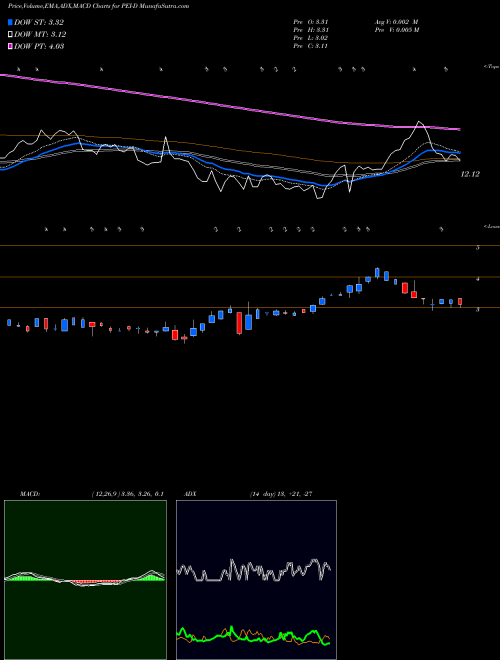This screenshot has height=660, width=500.
Task: Click the magenta DOW PT legend swatch
Action: tap(11, 47)
